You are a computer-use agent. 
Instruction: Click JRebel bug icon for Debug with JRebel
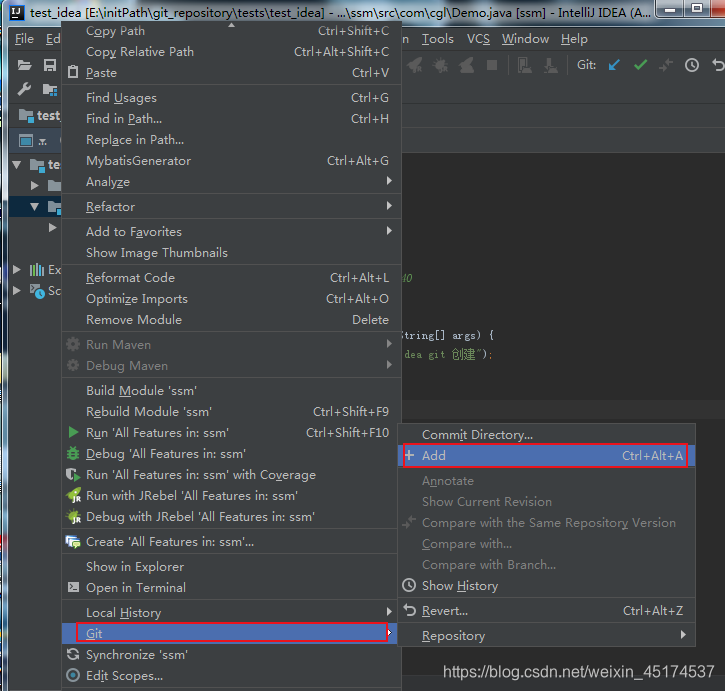tap(74, 516)
